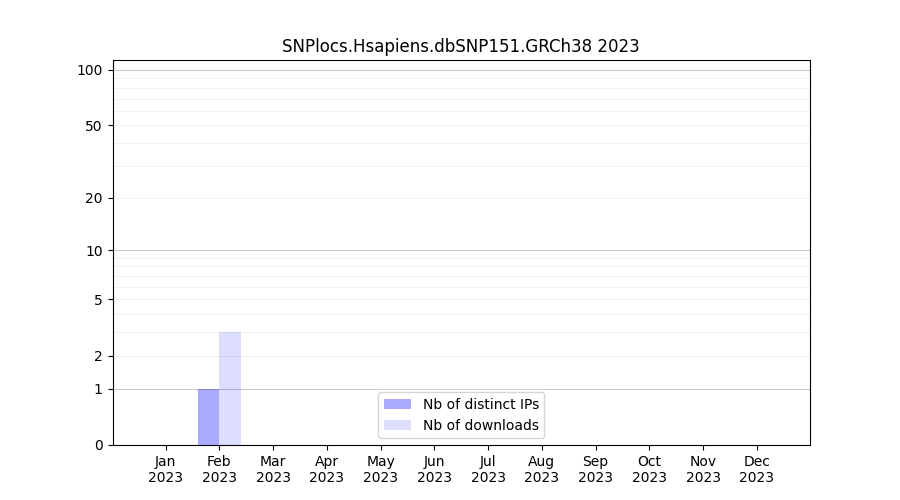Click the 'Nb of downloads' legend color swatch
This screenshot has width=900, height=500.
tap(397, 425)
